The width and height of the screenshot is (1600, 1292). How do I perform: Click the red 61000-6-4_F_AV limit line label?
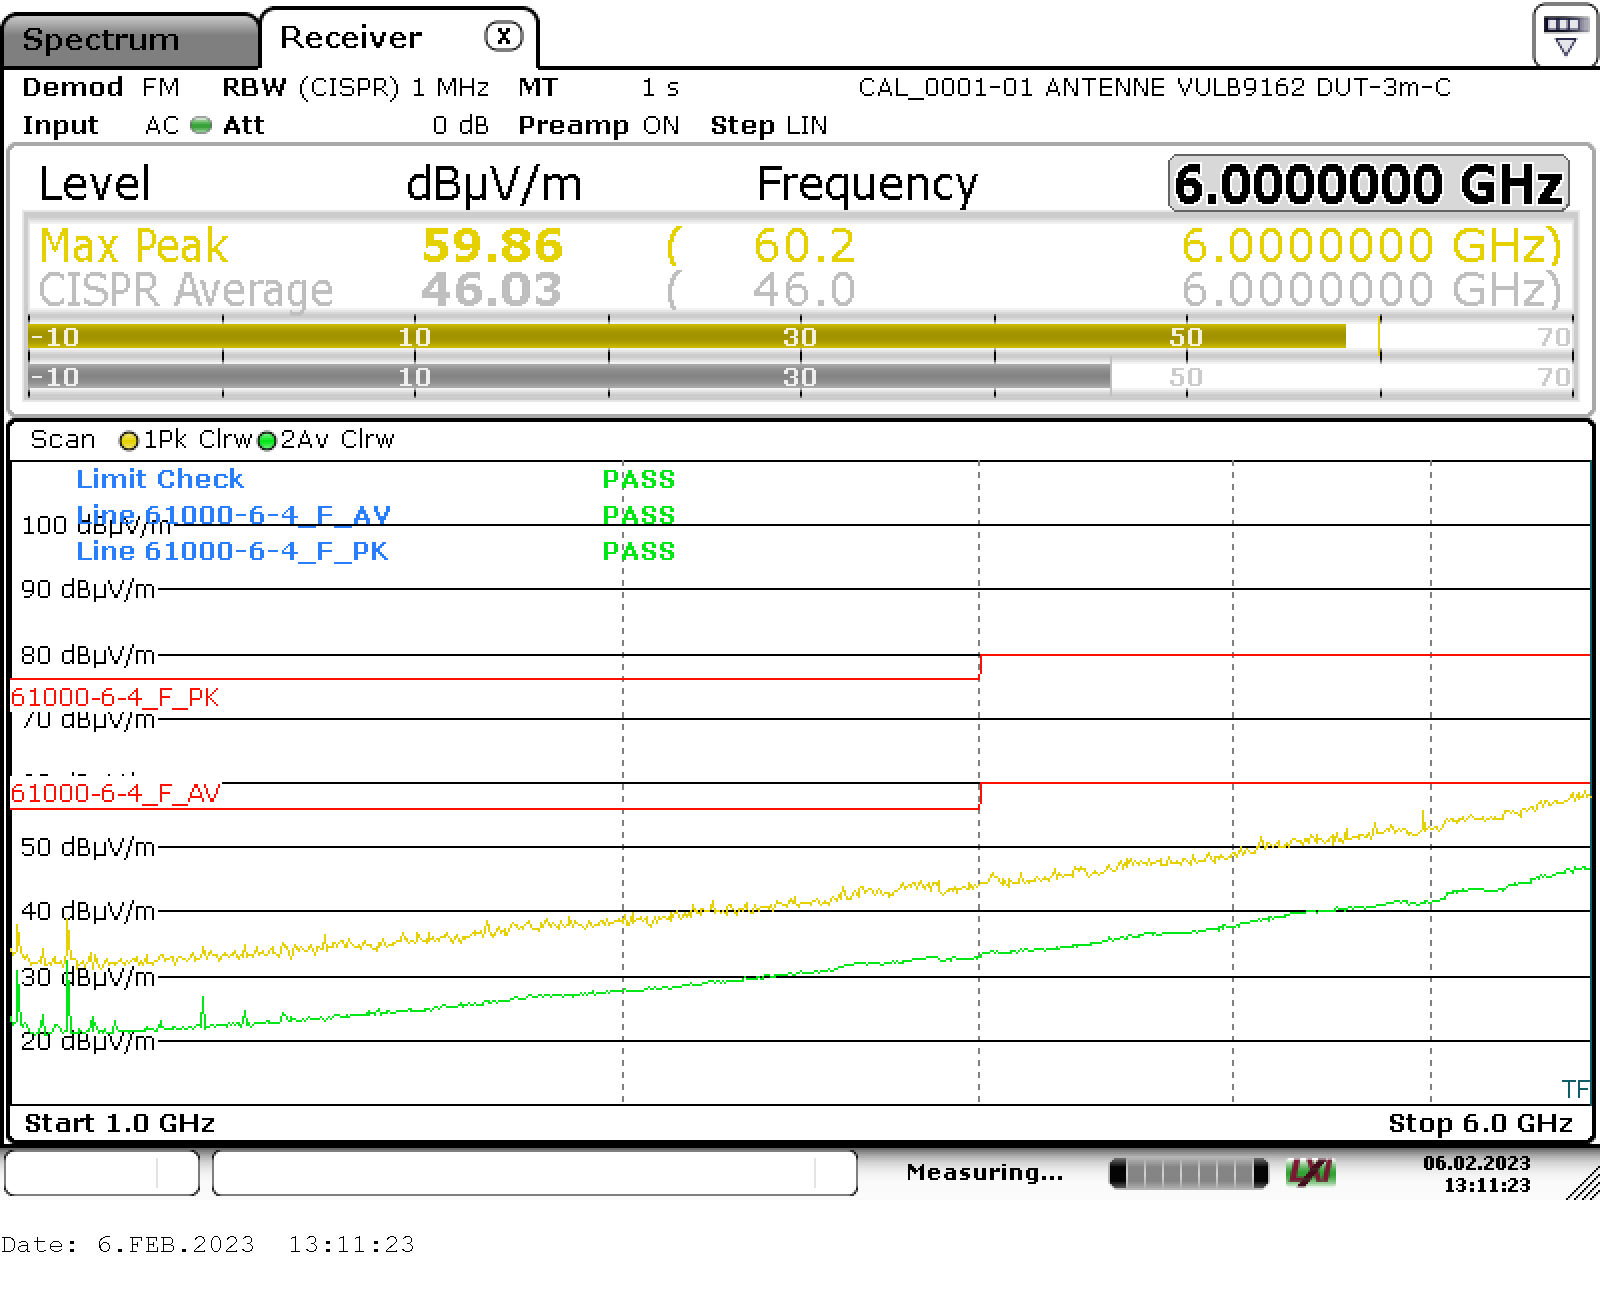[116, 793]
